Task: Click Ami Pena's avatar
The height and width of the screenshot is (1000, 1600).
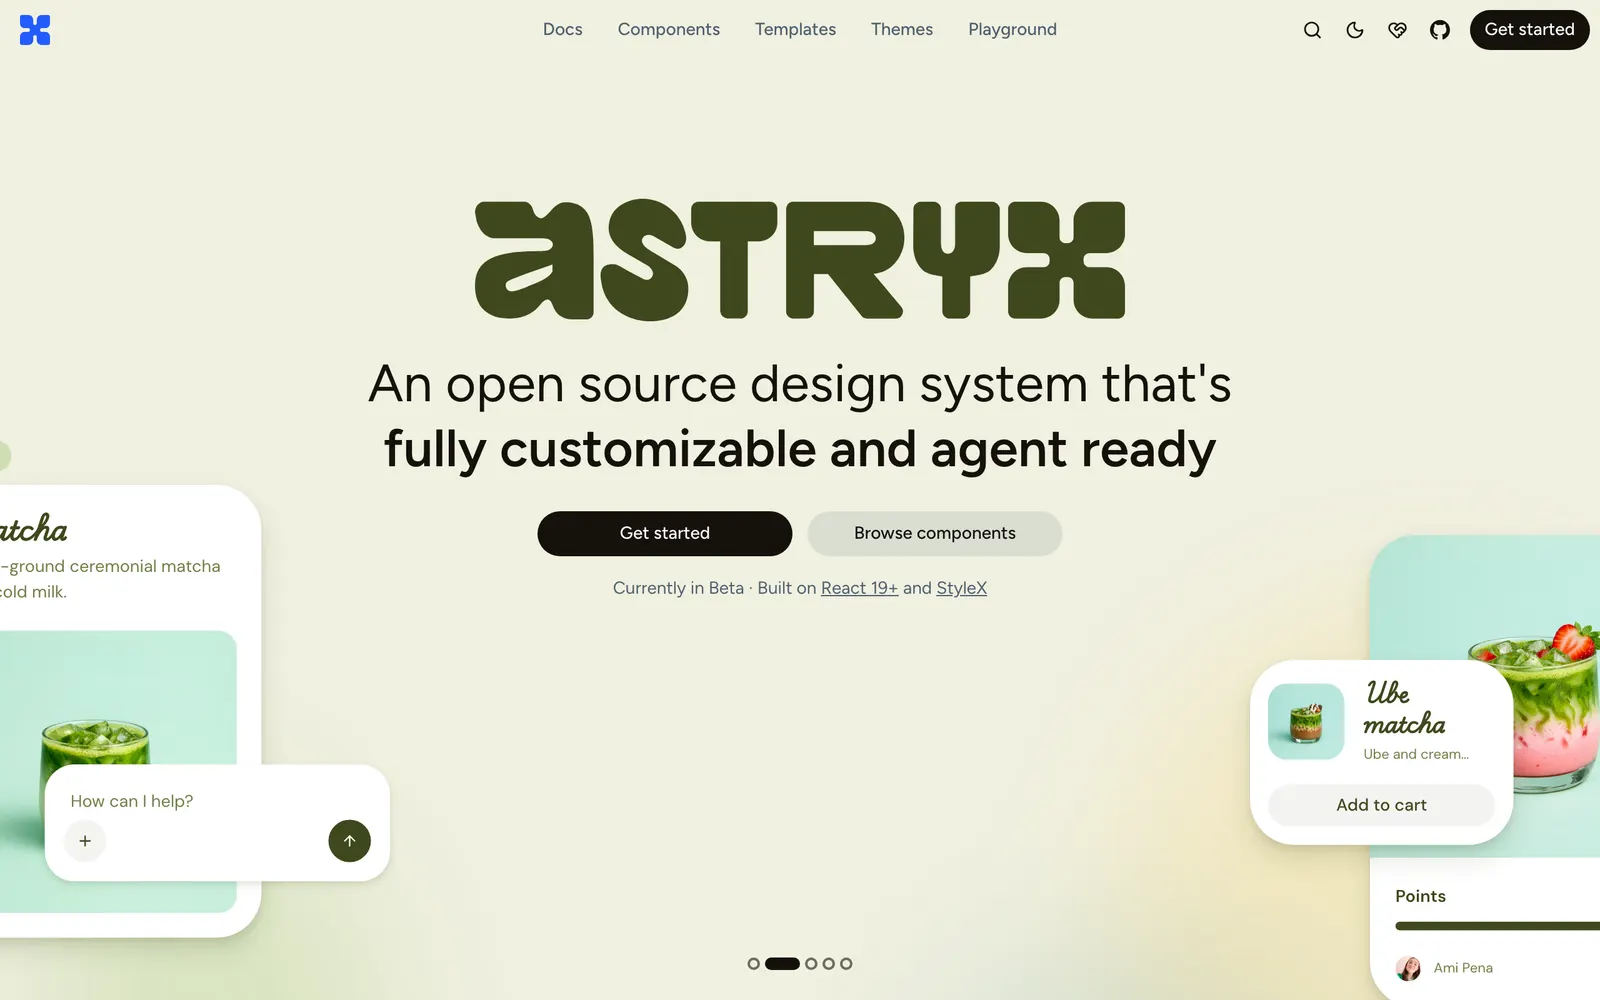Action: [1408, 968]
